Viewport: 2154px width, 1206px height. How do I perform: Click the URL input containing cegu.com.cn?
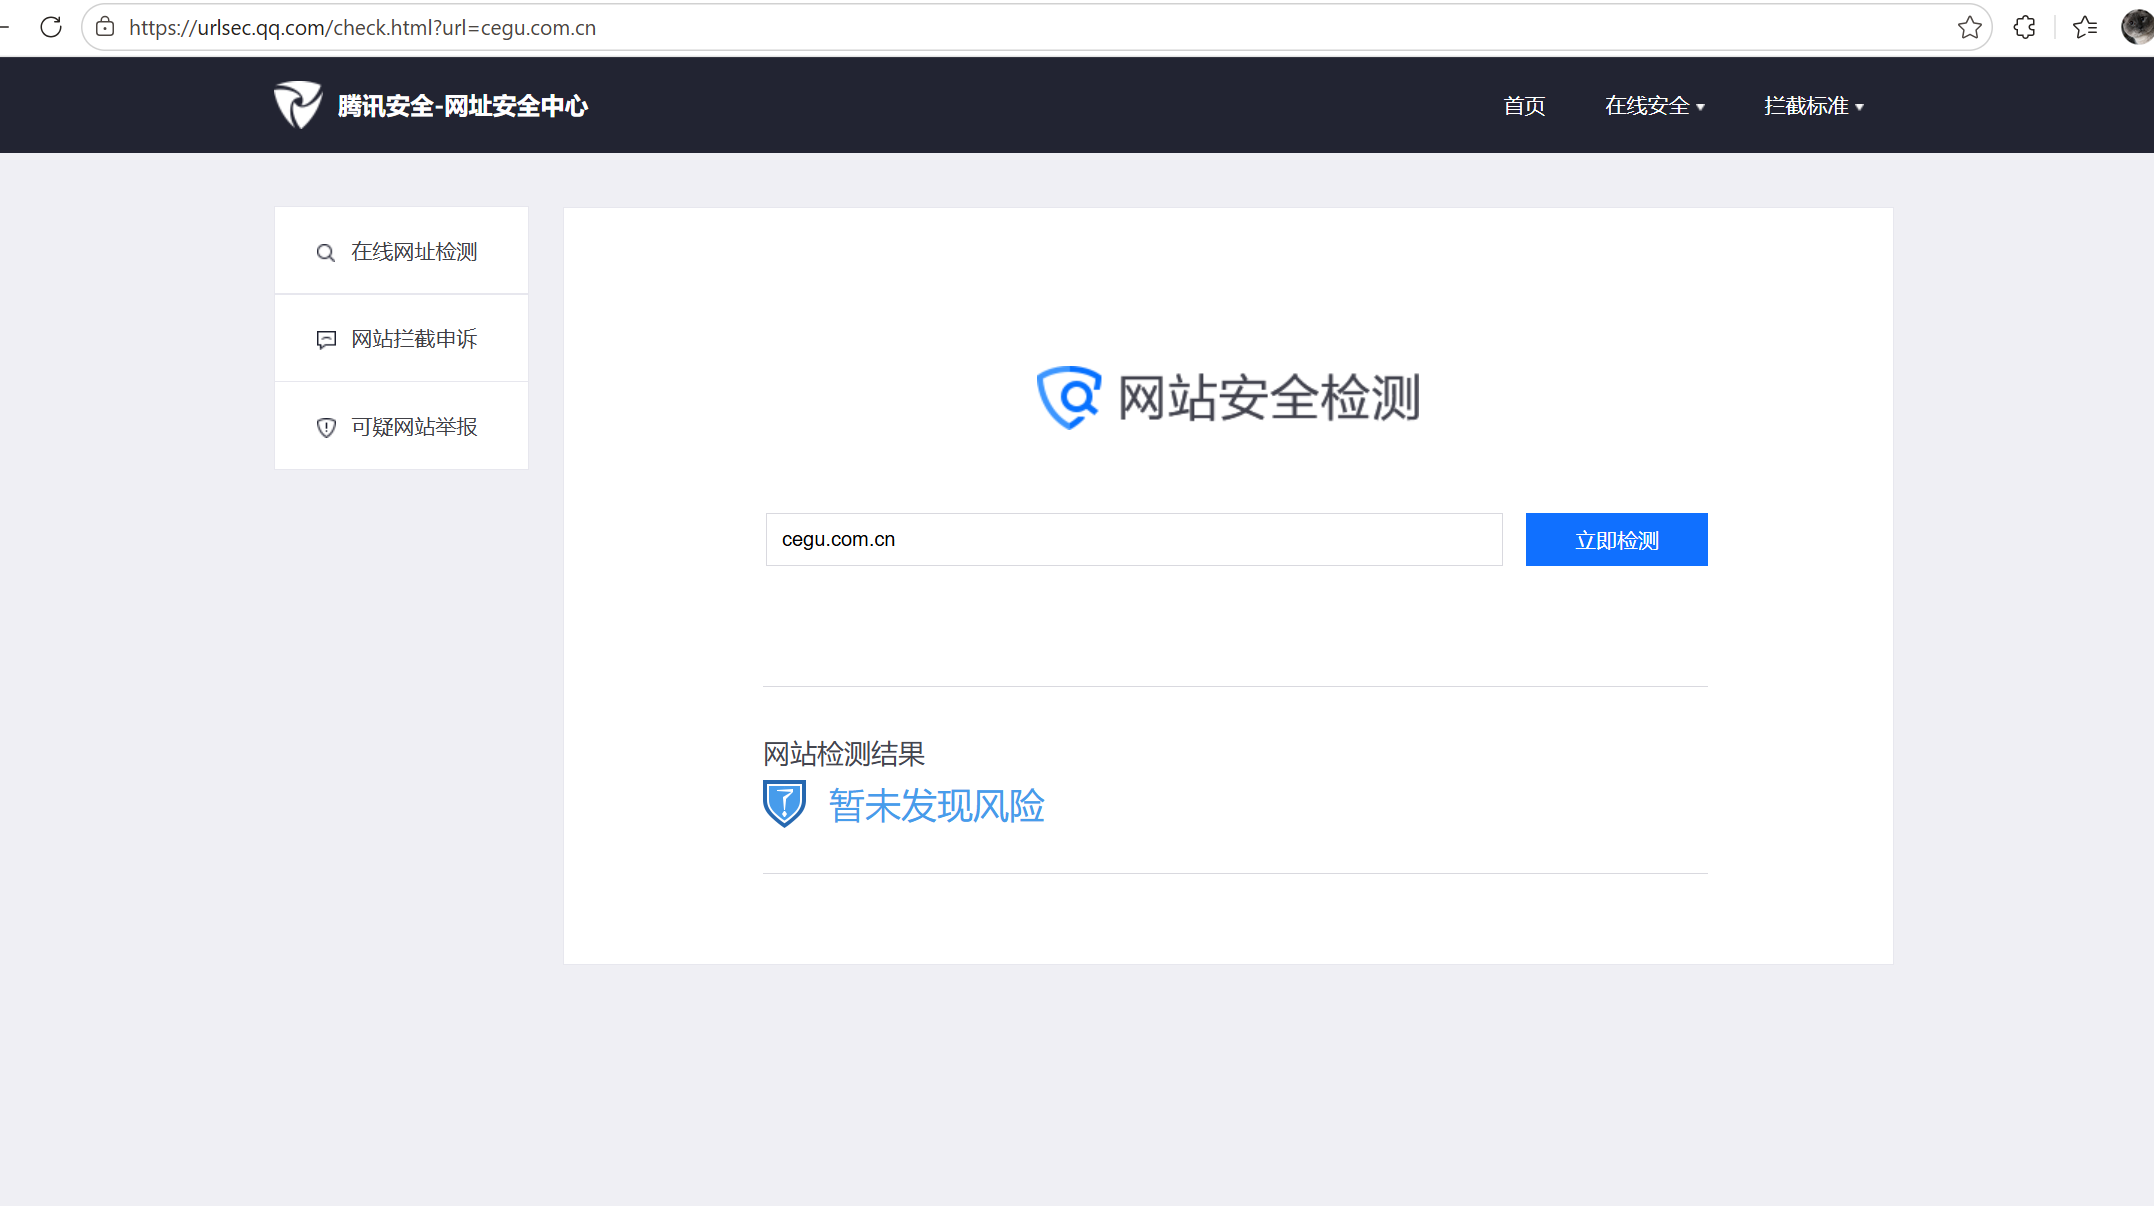[x=1133, y=540]
